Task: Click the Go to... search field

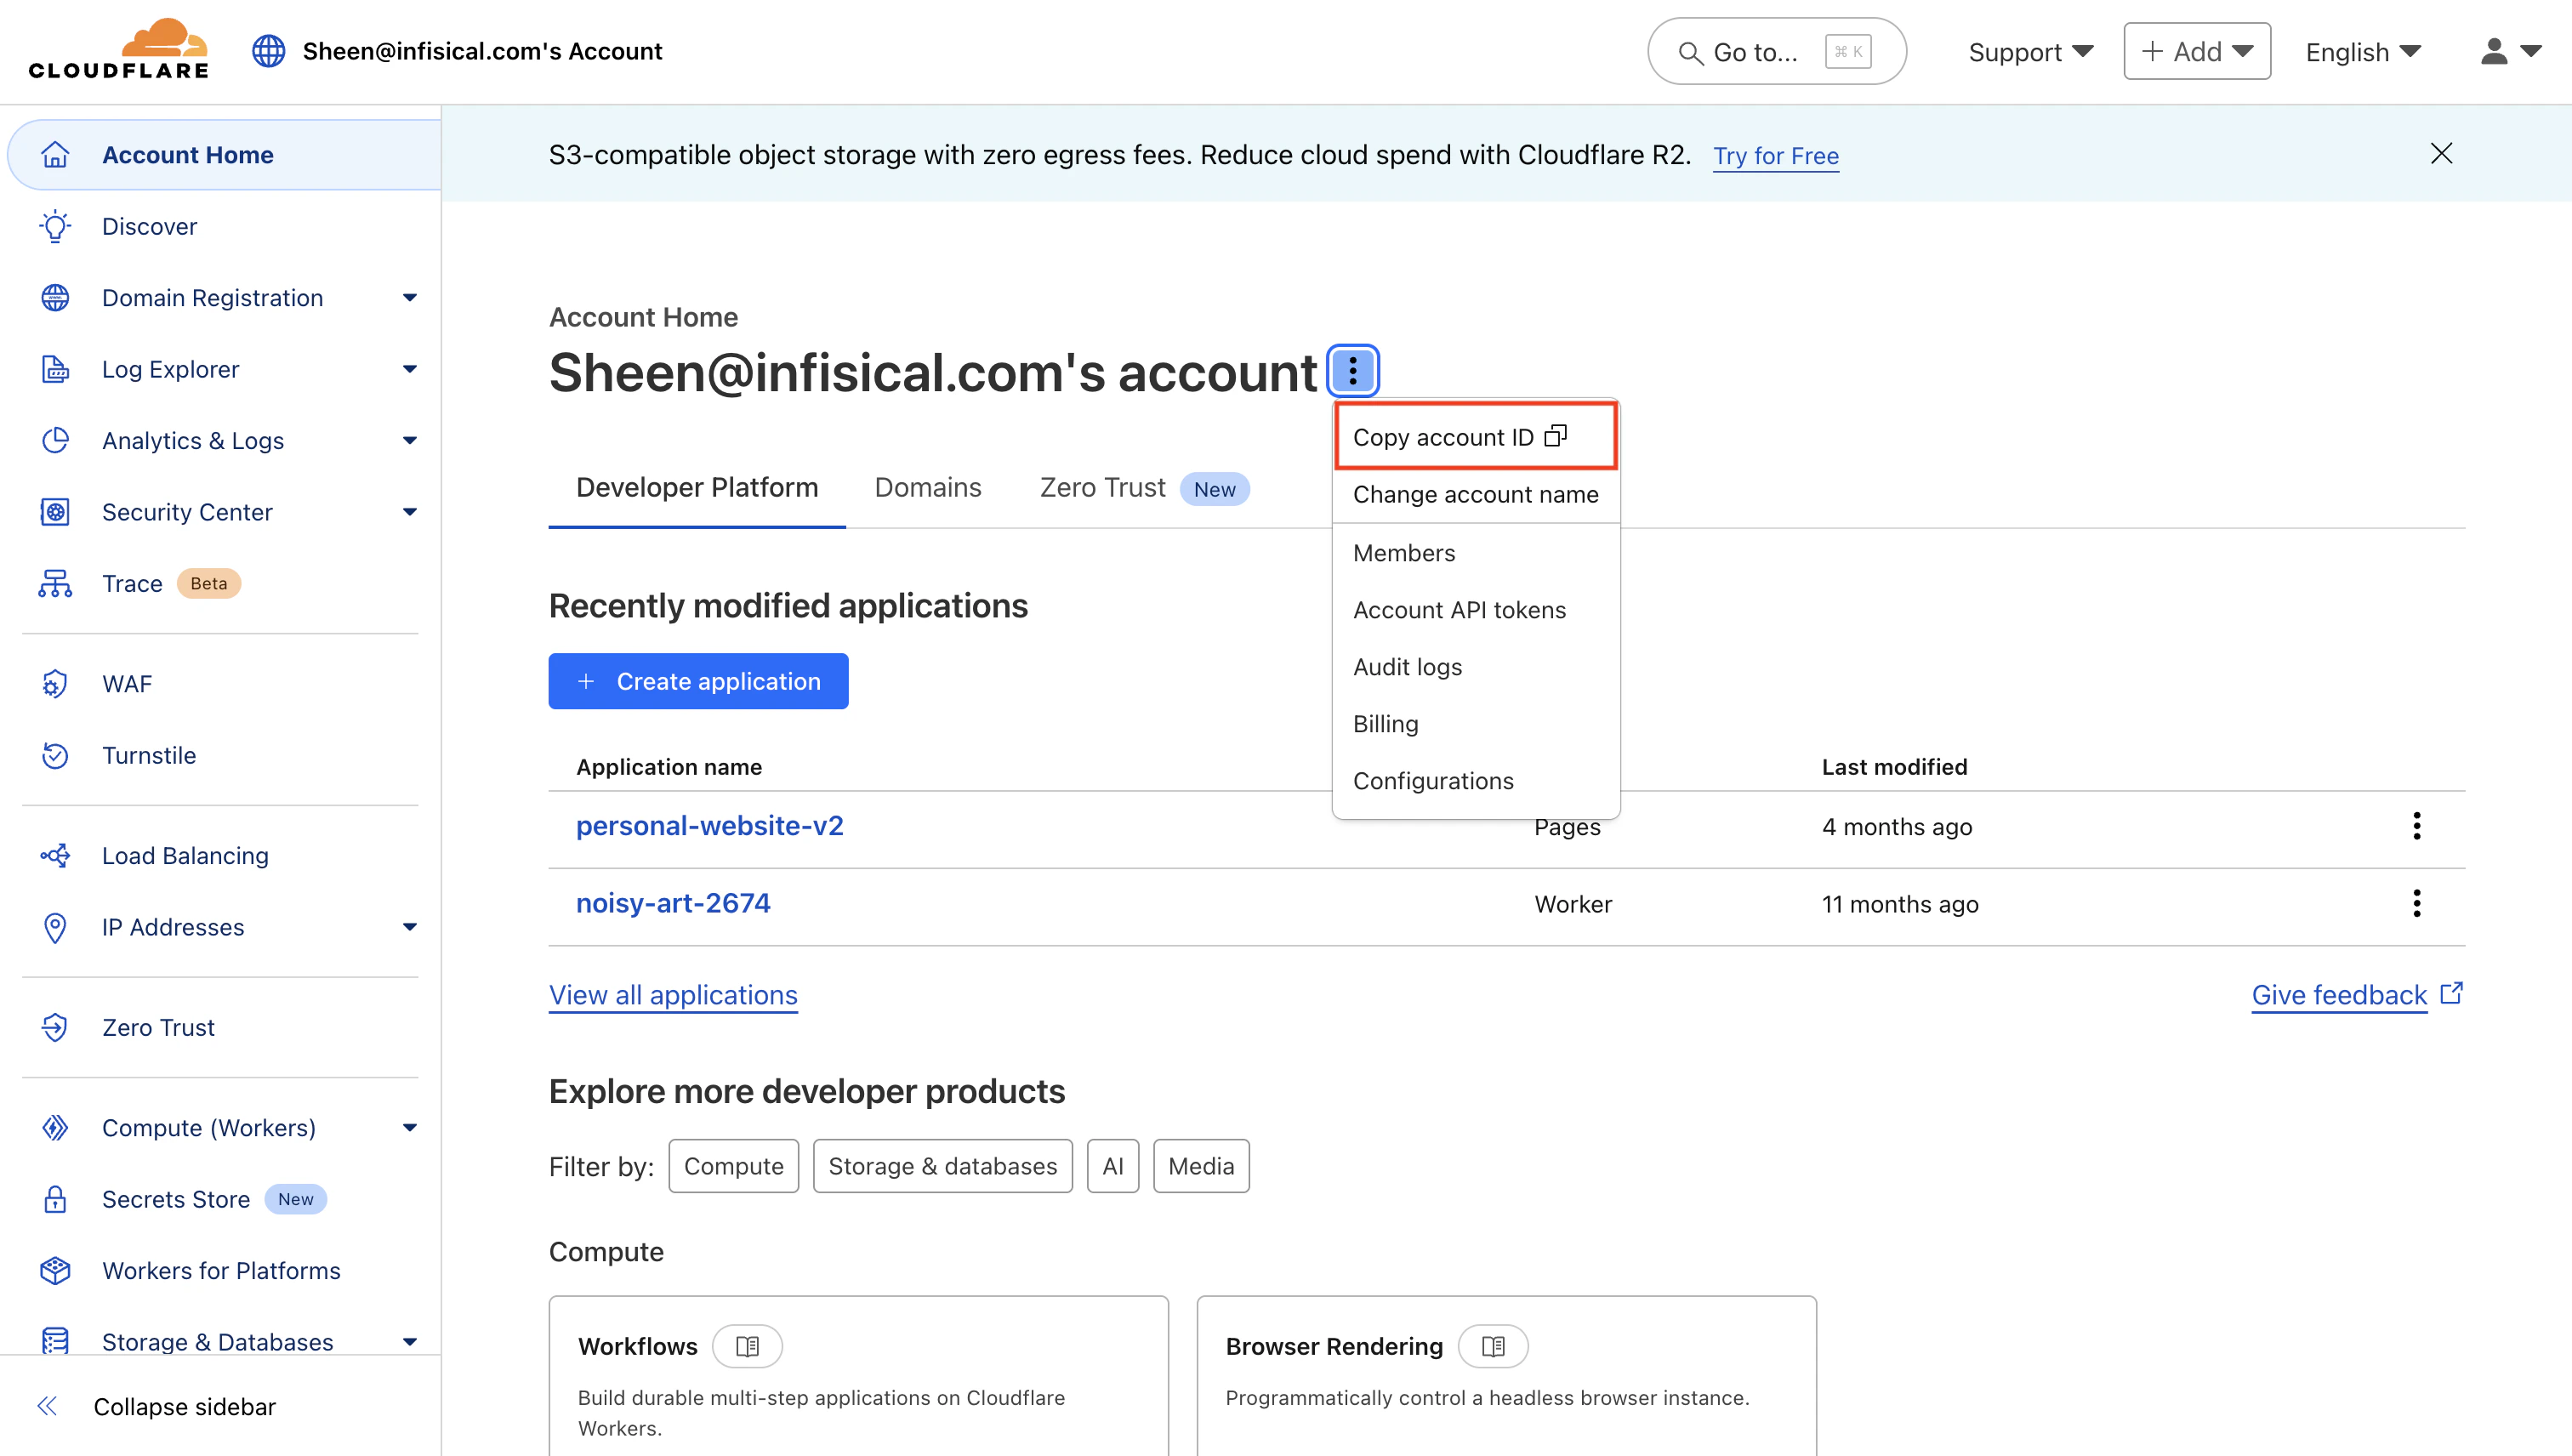Action: tap(1777, 51)
